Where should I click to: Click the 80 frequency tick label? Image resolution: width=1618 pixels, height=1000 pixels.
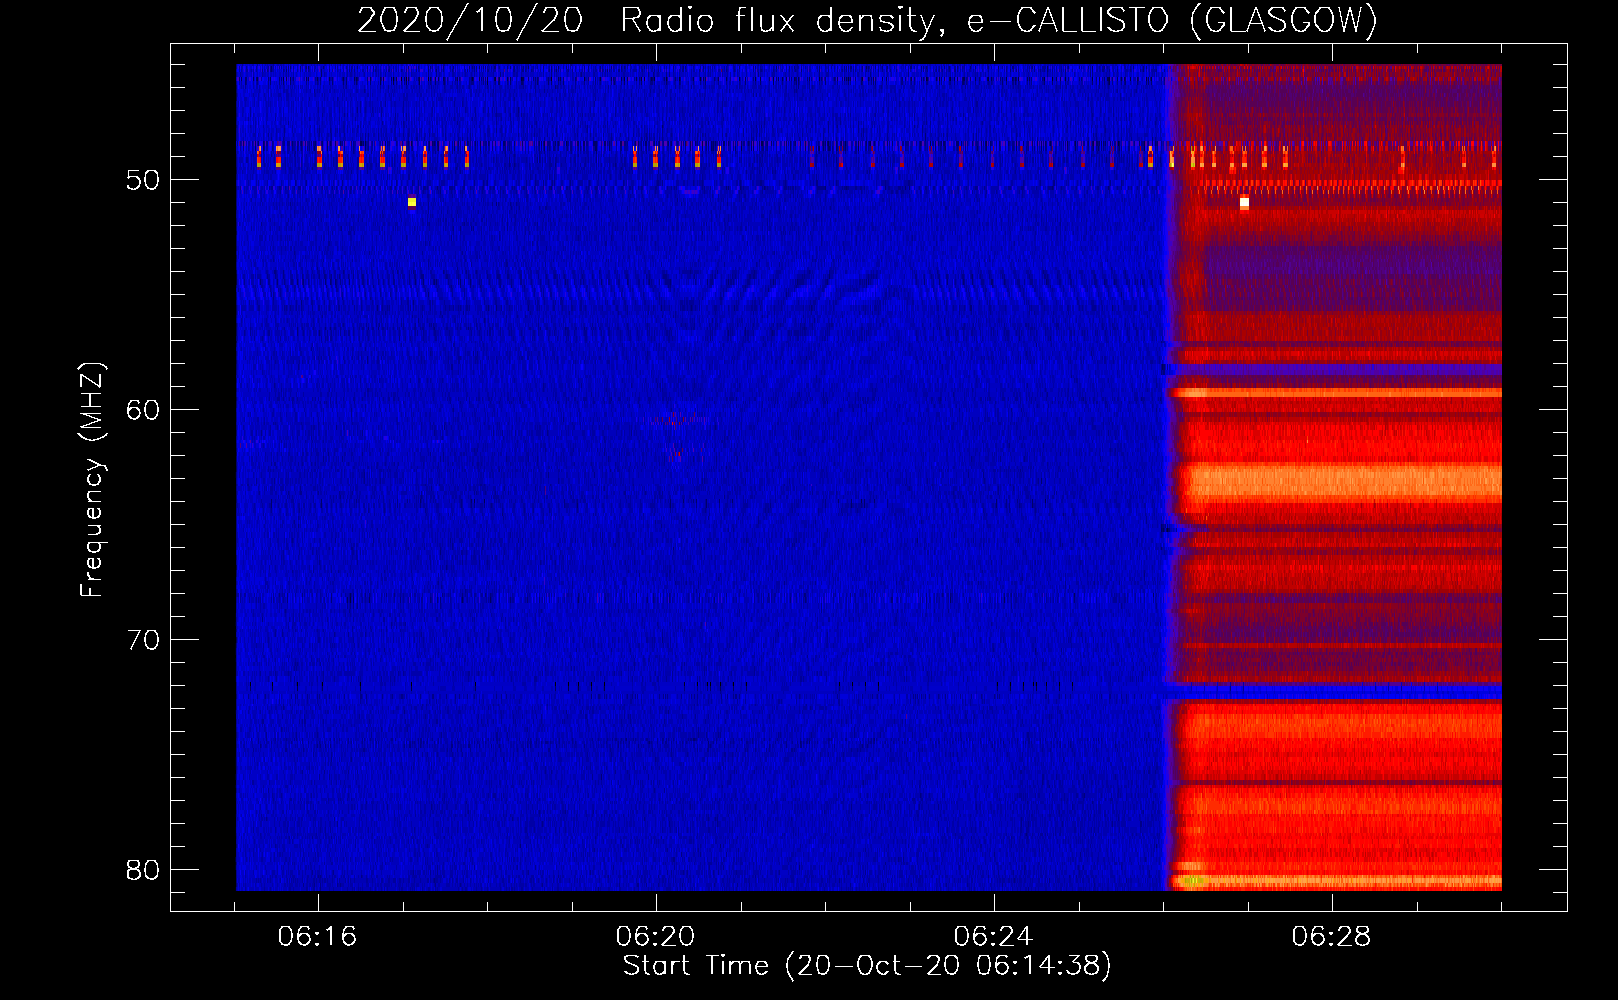[143, 870]
